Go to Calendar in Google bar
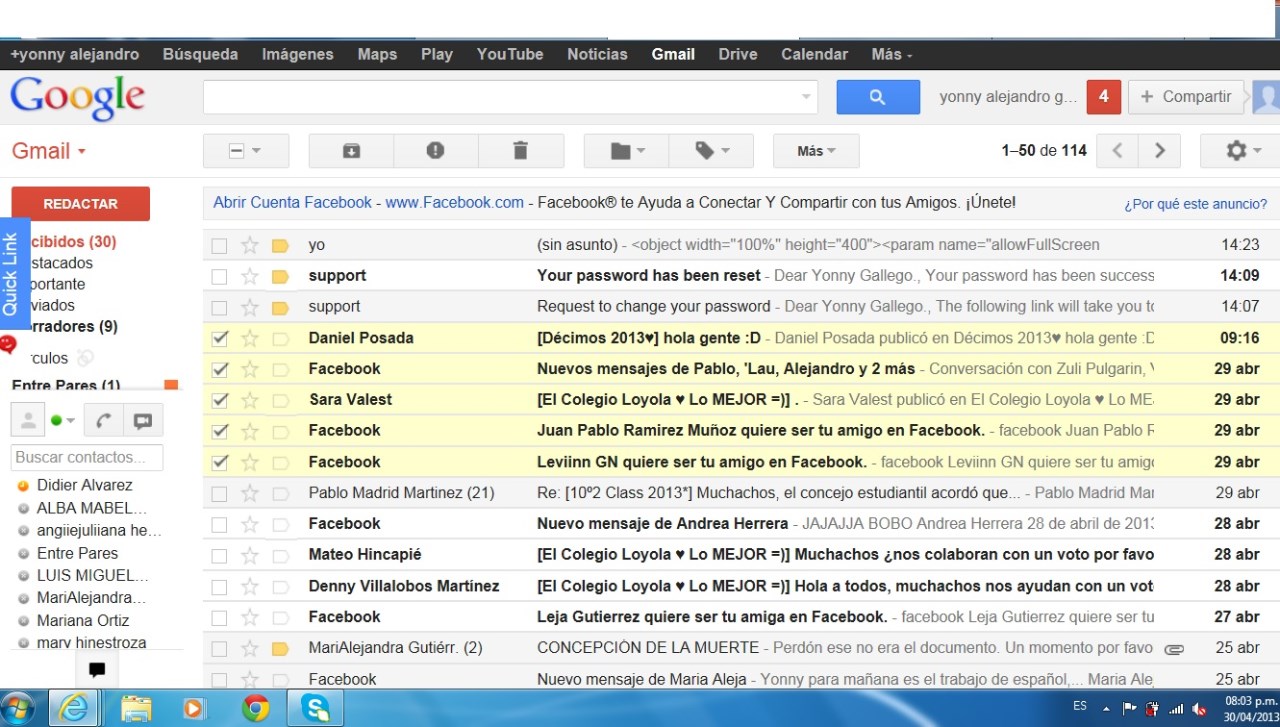 pyautogui.click(x=814, y=54)
